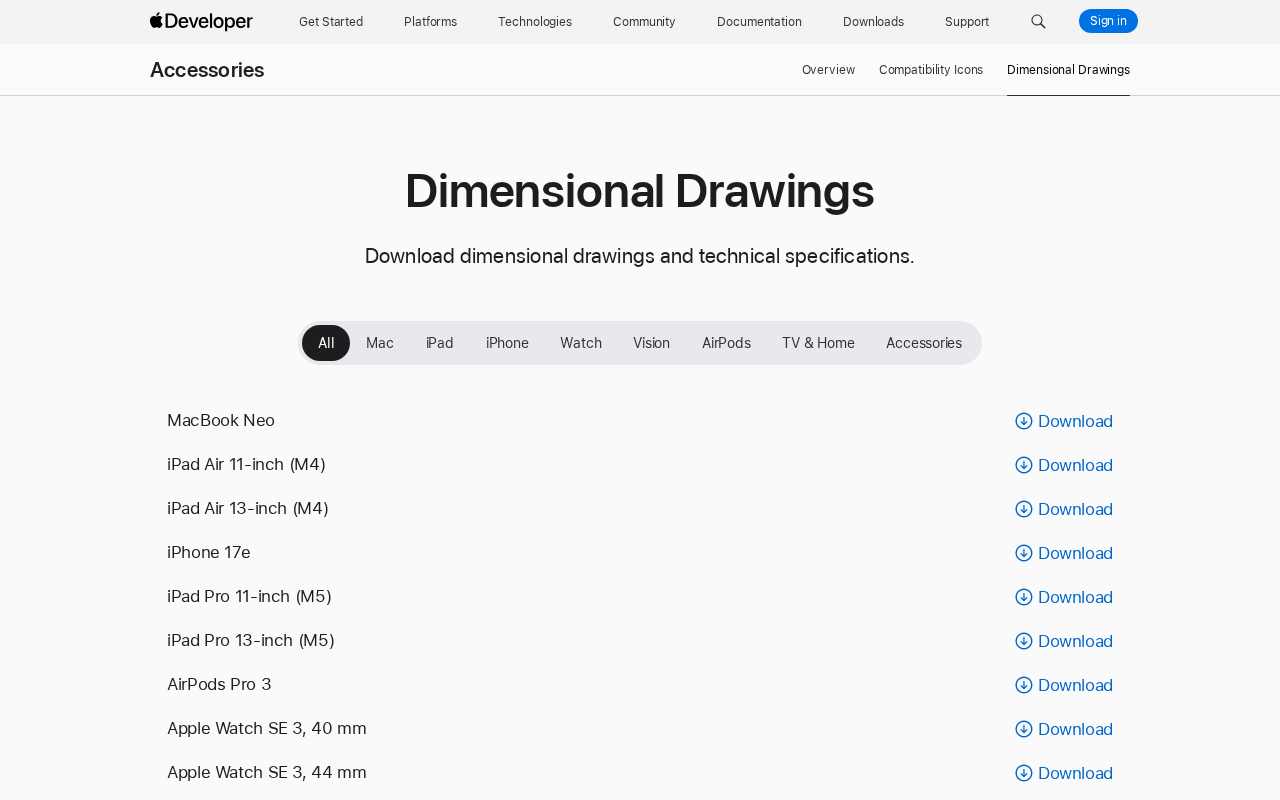Open the Platforms menu
The width and height of the screenshot is (1280, 800).
point(430,22)
